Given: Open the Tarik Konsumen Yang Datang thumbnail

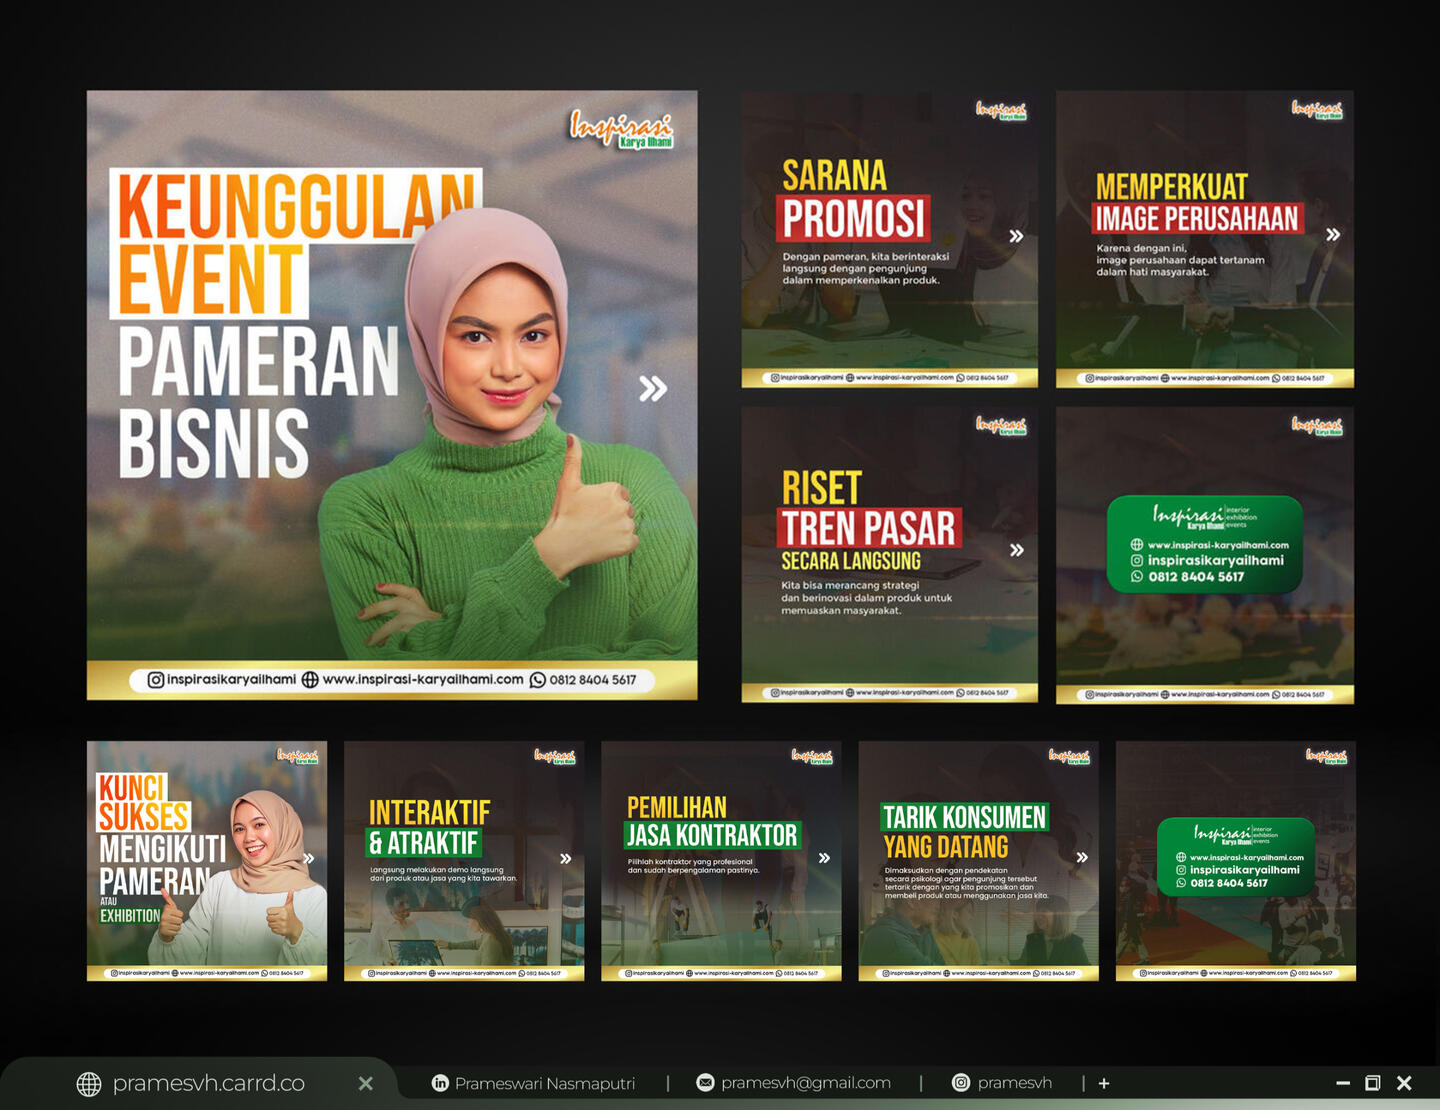Looking at the screenshot, I should (978, 860).
